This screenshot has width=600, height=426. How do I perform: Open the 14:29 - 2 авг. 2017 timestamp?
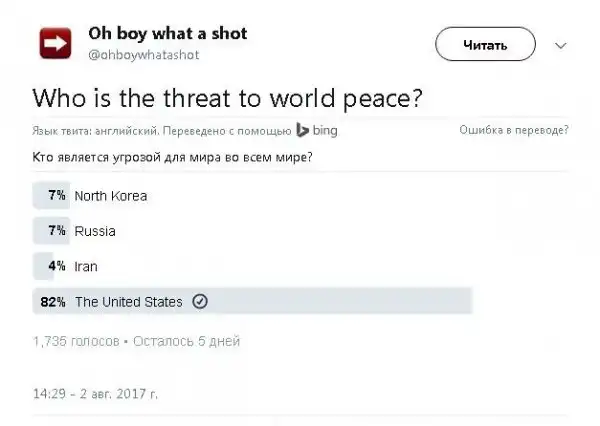[x=95, y=394]
